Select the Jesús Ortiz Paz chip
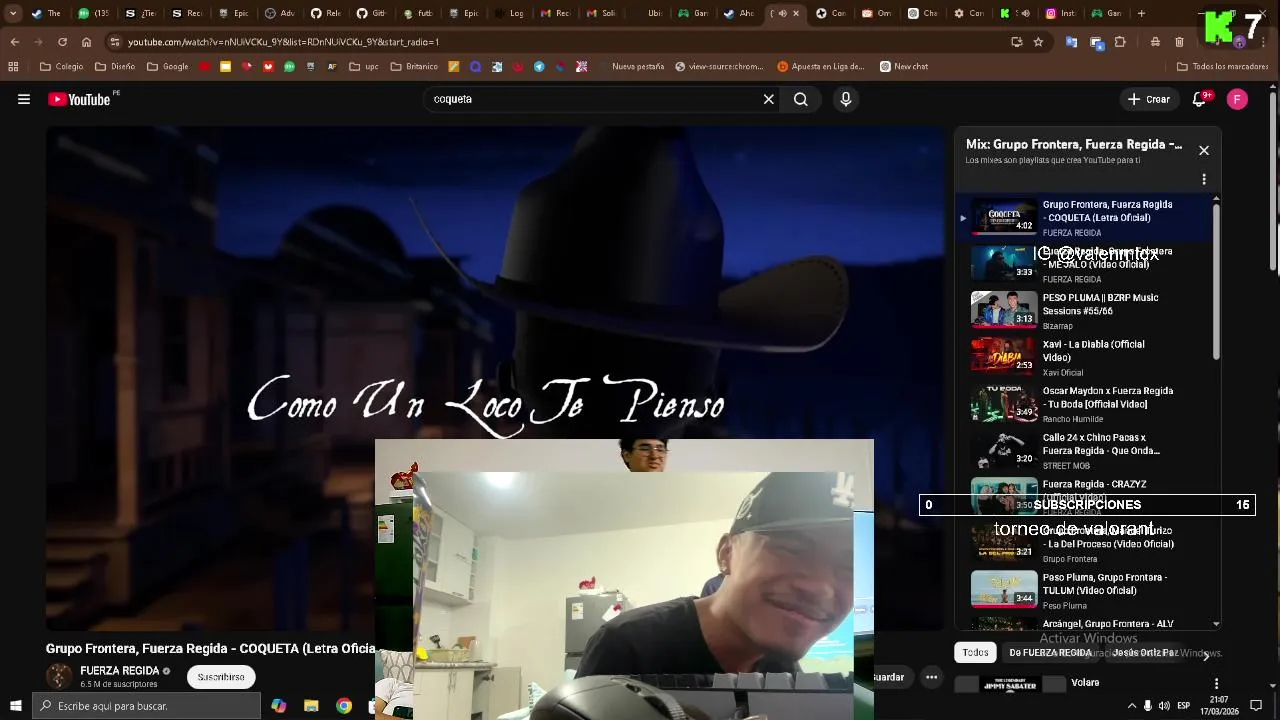Screen dimensions: 1280x720 1145,652
